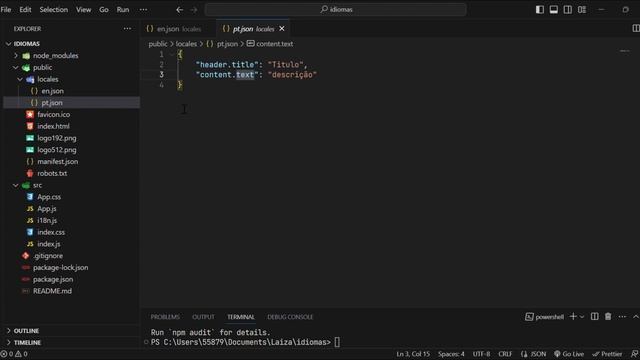The width and height of the screenshot is (640, 360).
Task: Open i18n.js file
Action: tap(47, 220)
